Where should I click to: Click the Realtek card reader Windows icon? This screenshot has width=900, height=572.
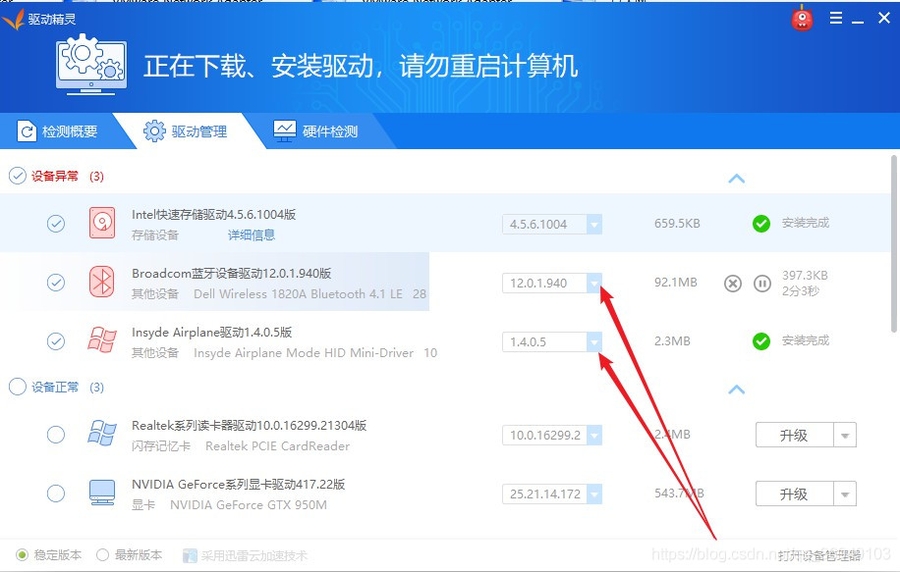102,433
